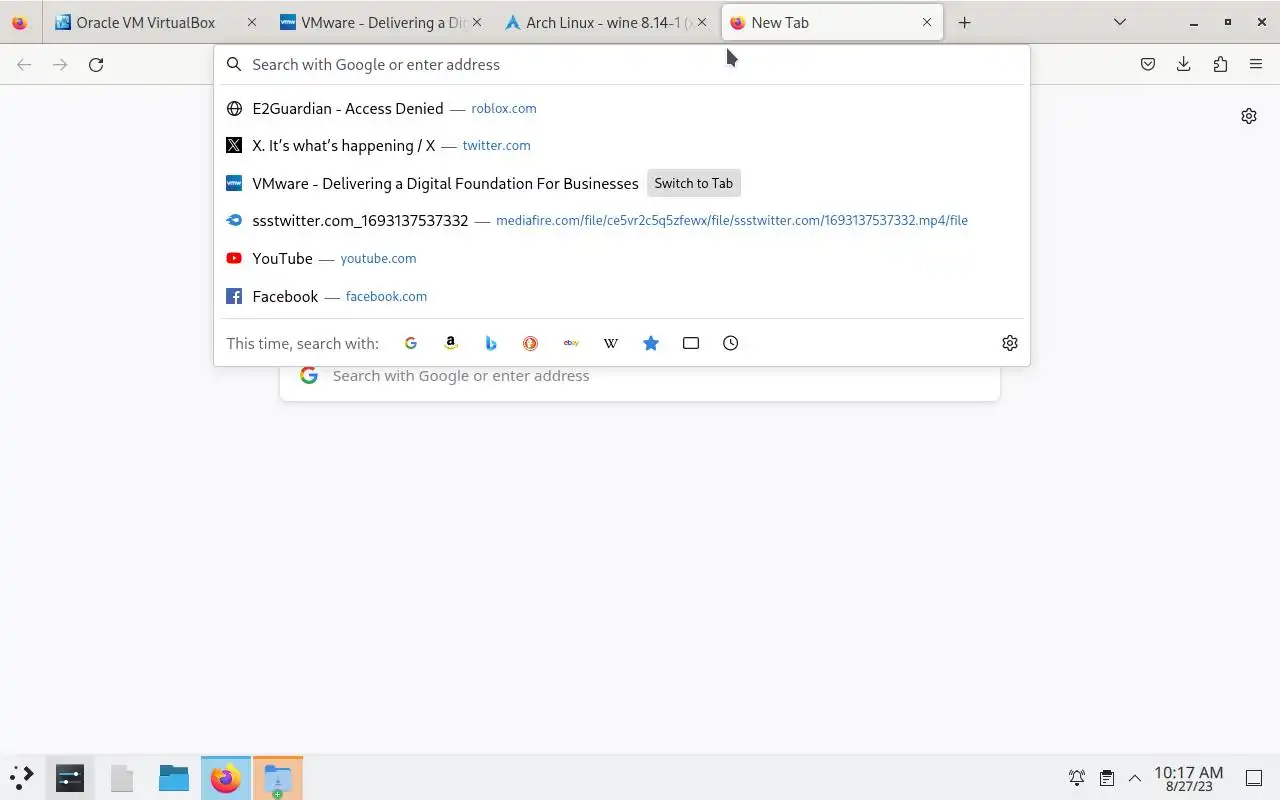This screenshot has height=800, width=1280.
Task: Close the VMware tab
Action: (x=476, y=22)
